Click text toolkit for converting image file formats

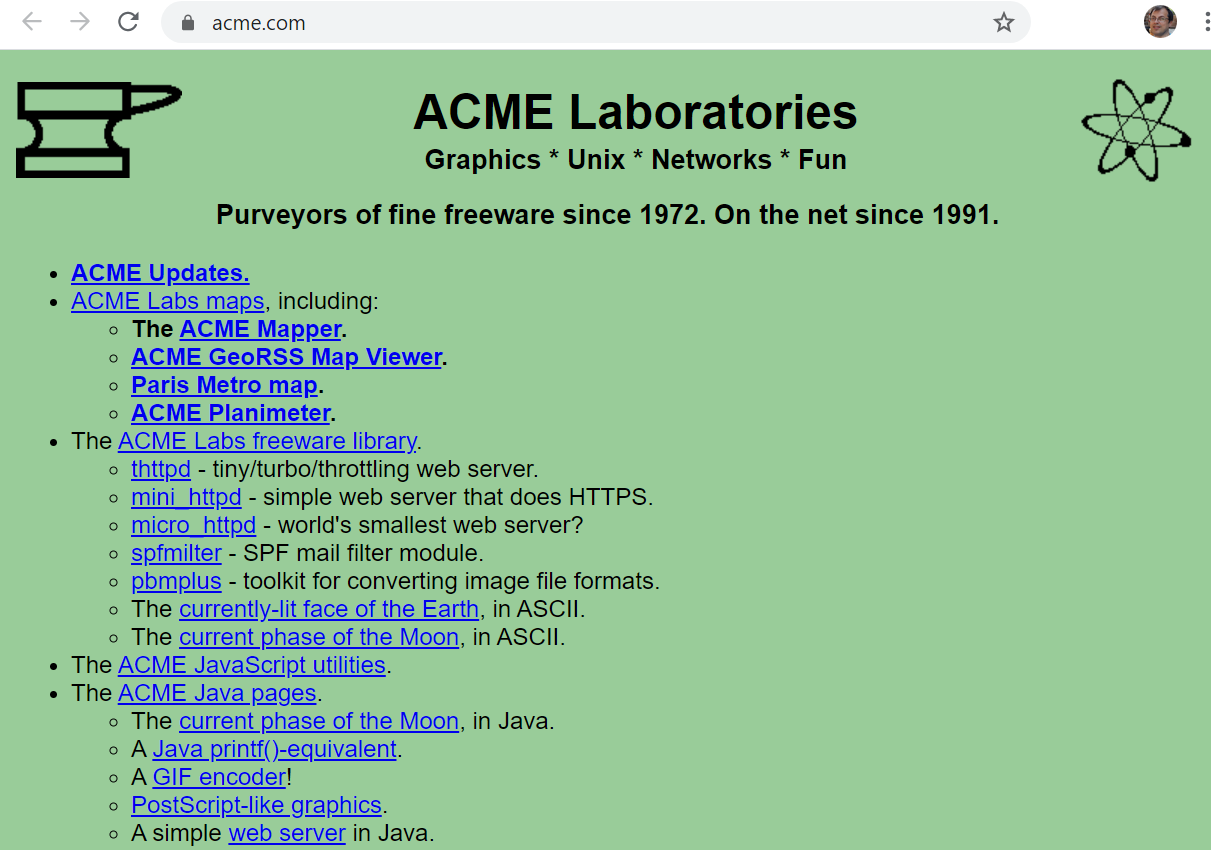pos(451,581)
